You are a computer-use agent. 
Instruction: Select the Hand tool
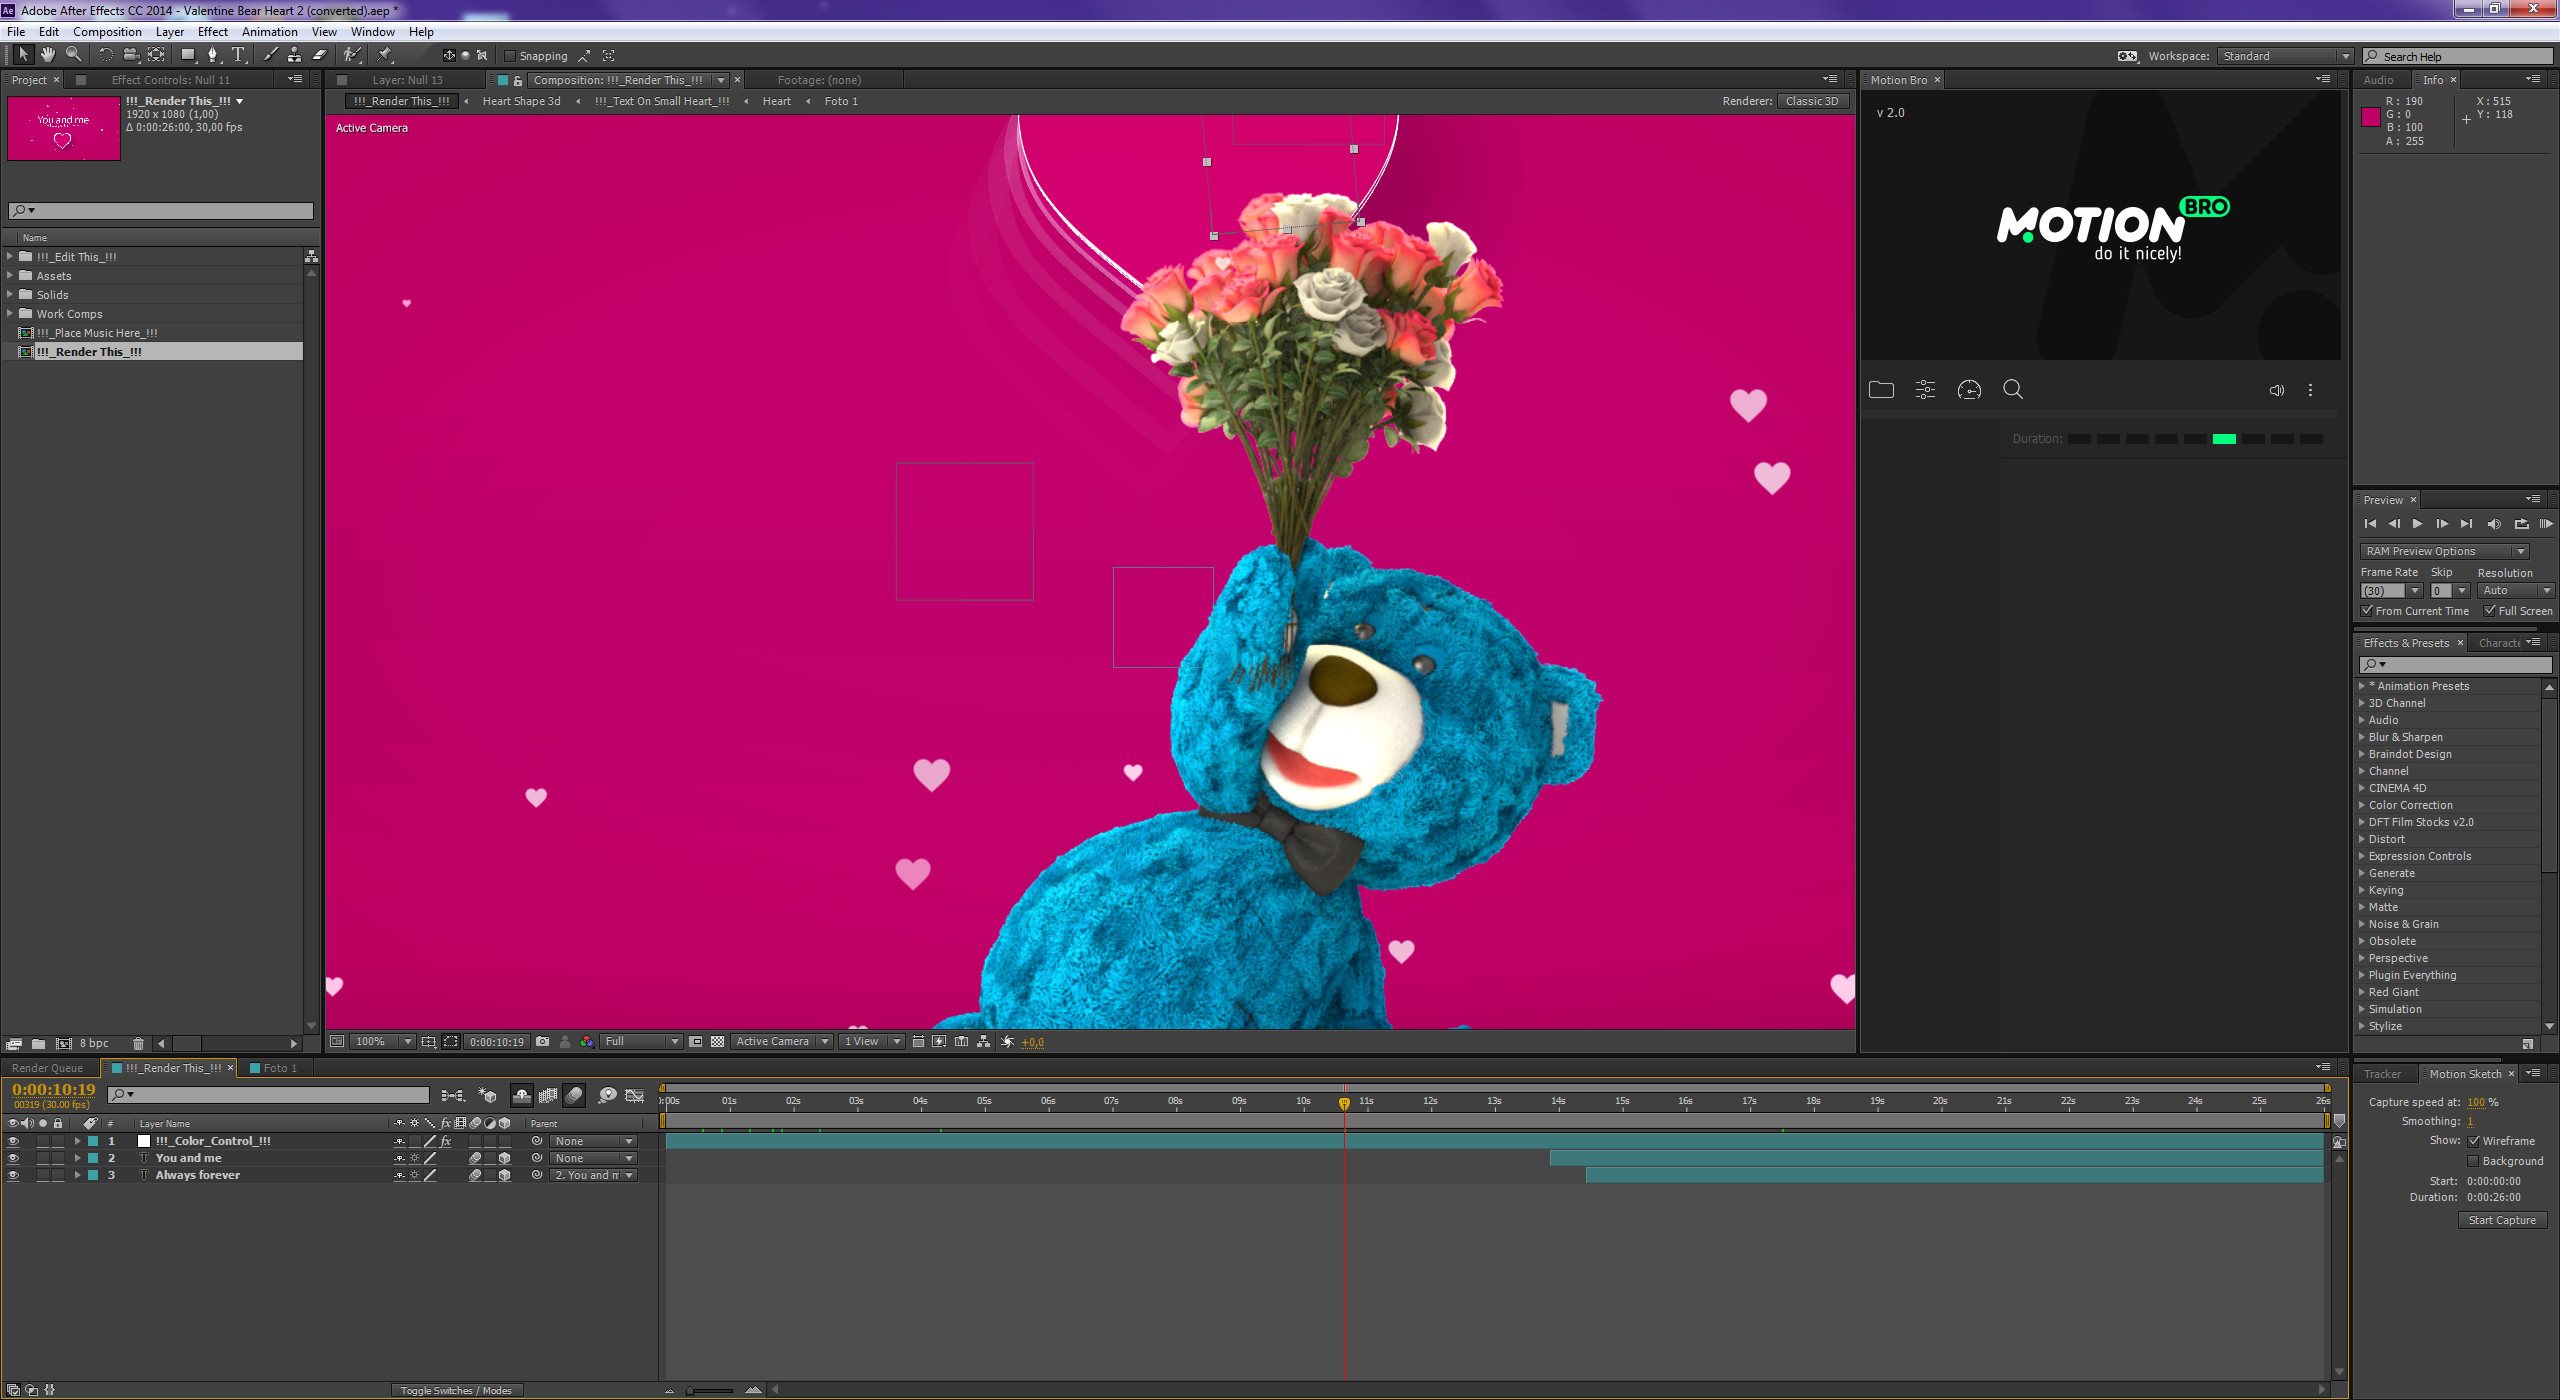47,55
